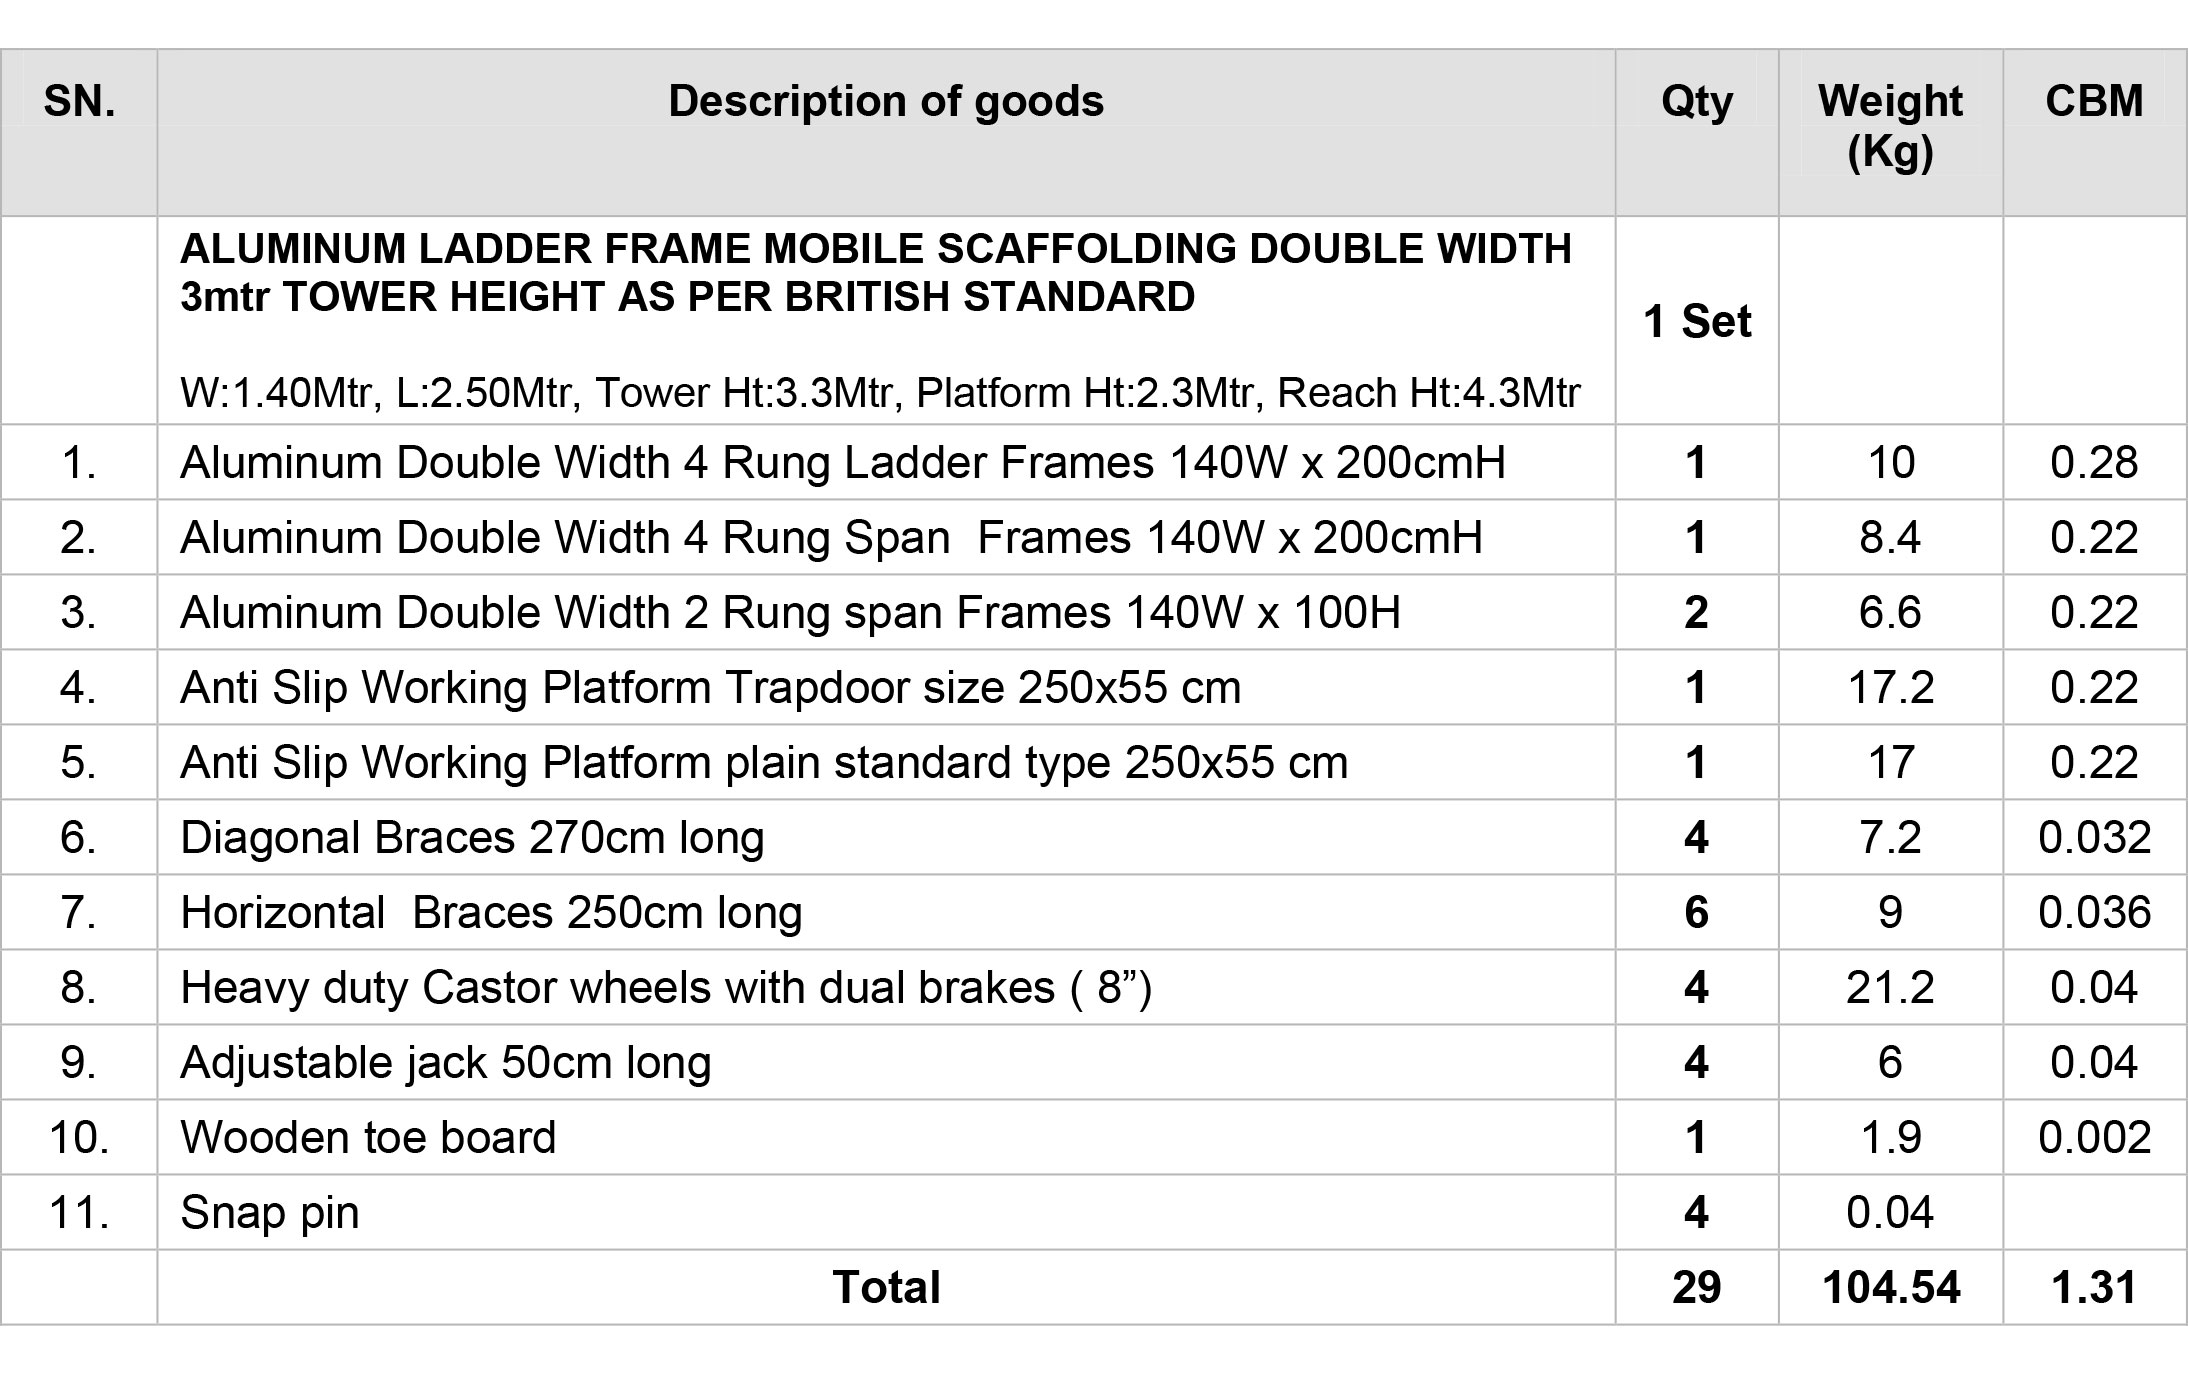Click the scaffolding title in bold caps
The height and width of the screenshot is (1390, 2188).
point(876,272)
